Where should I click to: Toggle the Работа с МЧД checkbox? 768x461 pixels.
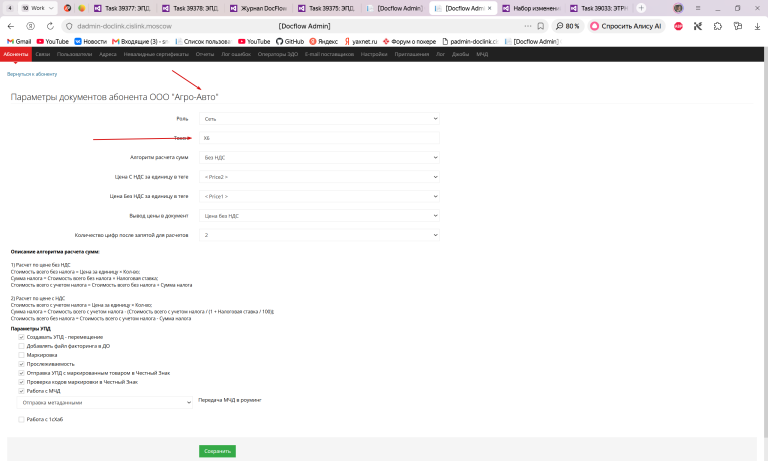pos(21,391)
